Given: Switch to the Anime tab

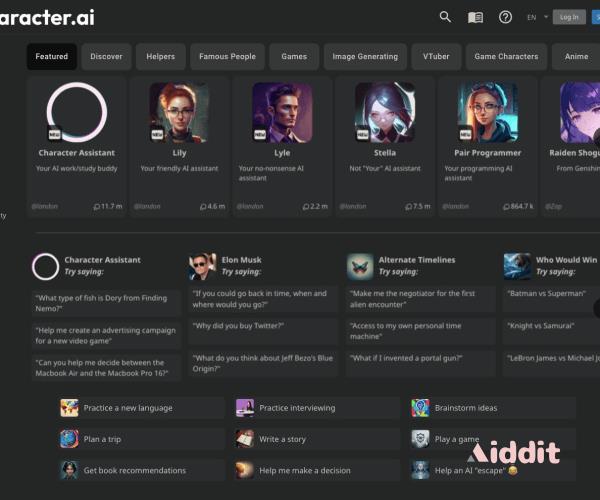Looking at the screenshot, I should coord(576,57).
